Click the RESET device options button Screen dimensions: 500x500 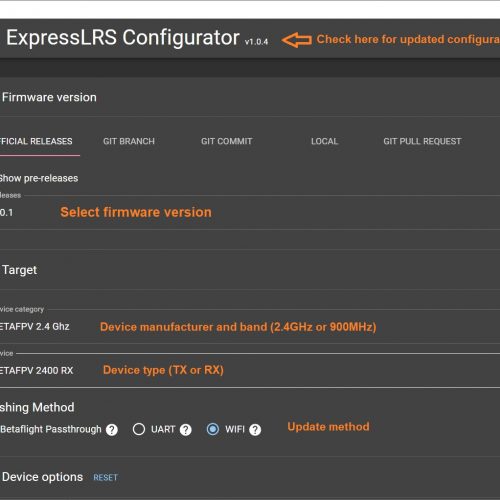[x=105, y=478]
